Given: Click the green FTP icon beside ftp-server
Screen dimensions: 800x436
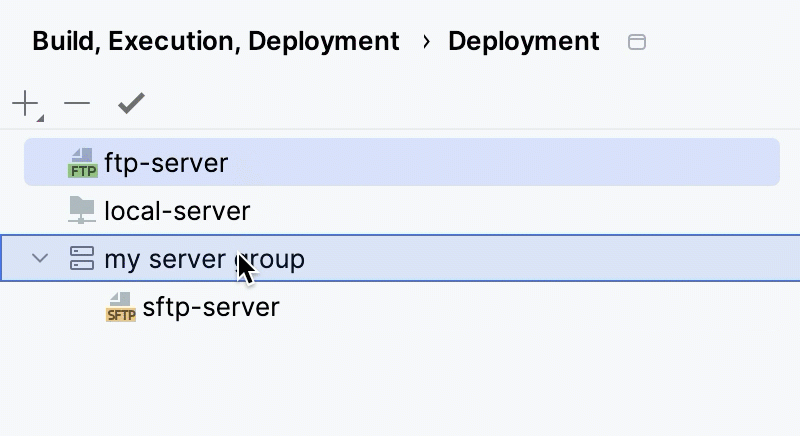Looking at the screenshot, I should click(82, 162).
